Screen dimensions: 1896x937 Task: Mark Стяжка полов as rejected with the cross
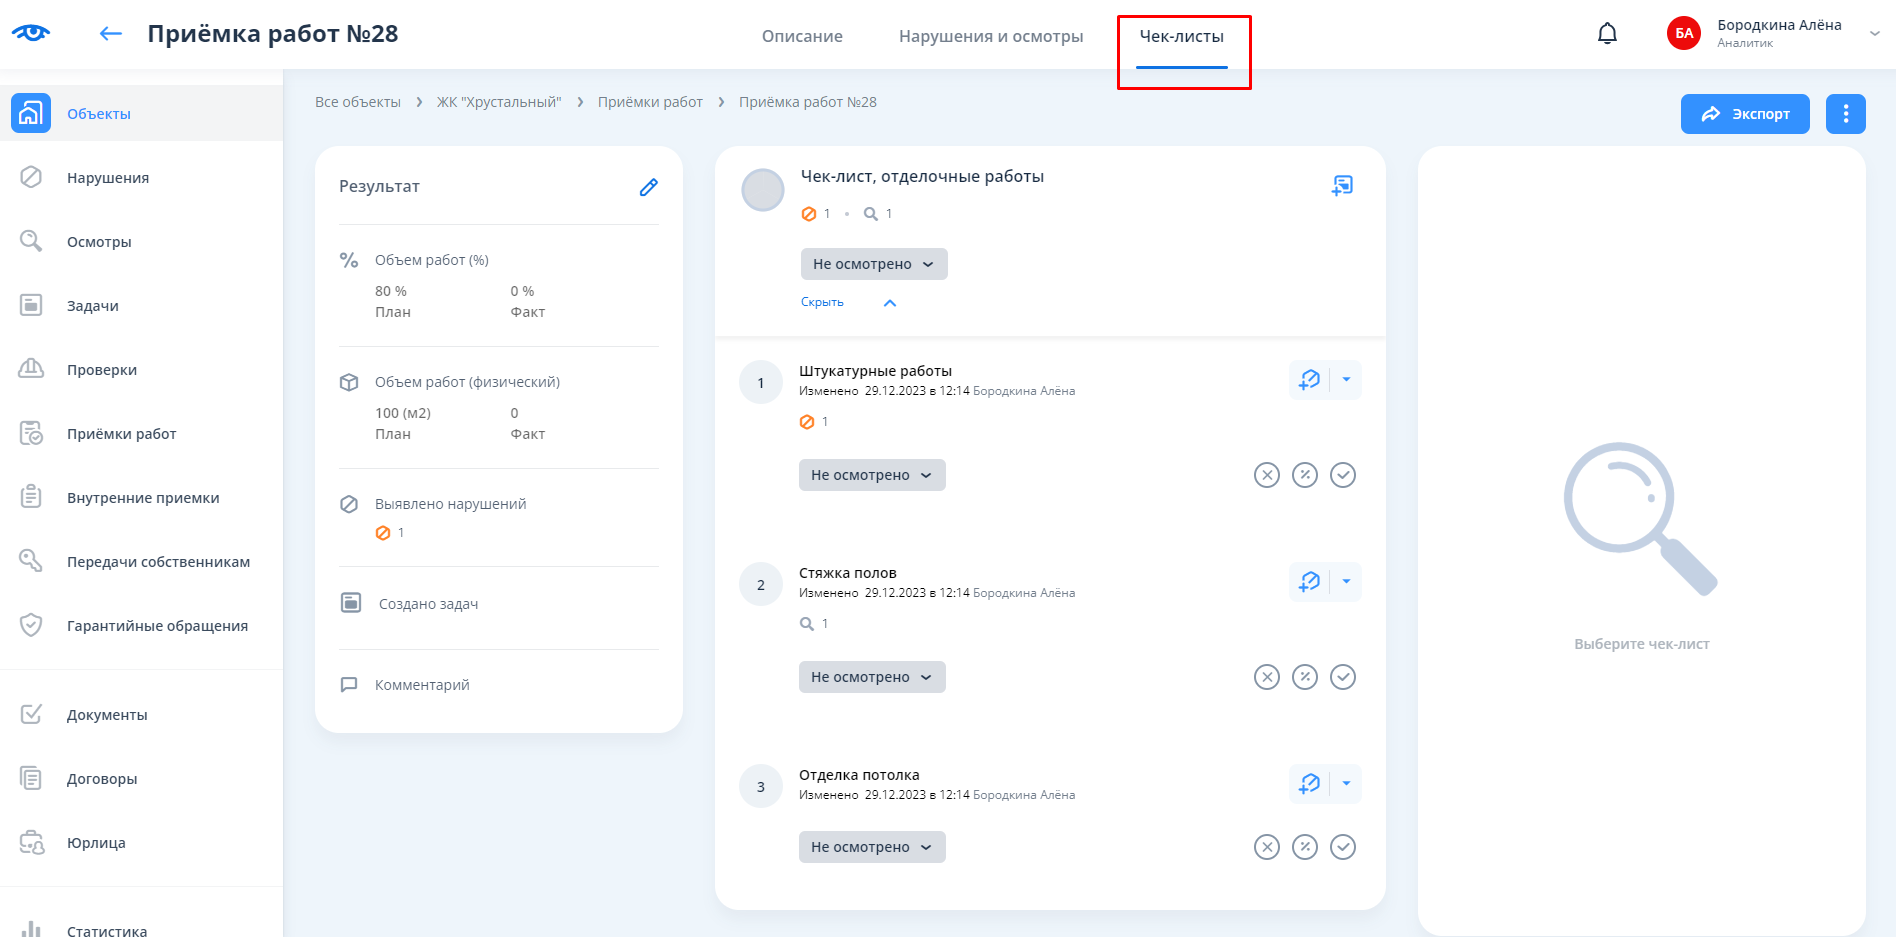click(1267, 677)
